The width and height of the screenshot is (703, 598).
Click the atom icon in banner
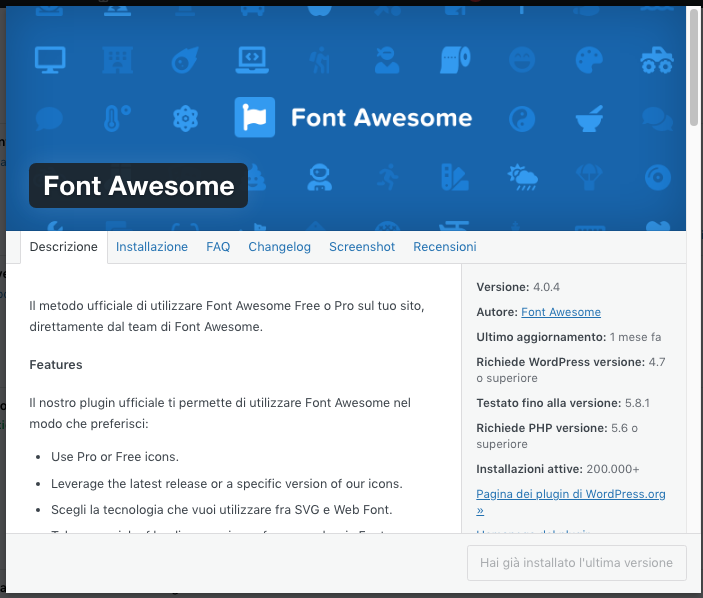[185, 118]
